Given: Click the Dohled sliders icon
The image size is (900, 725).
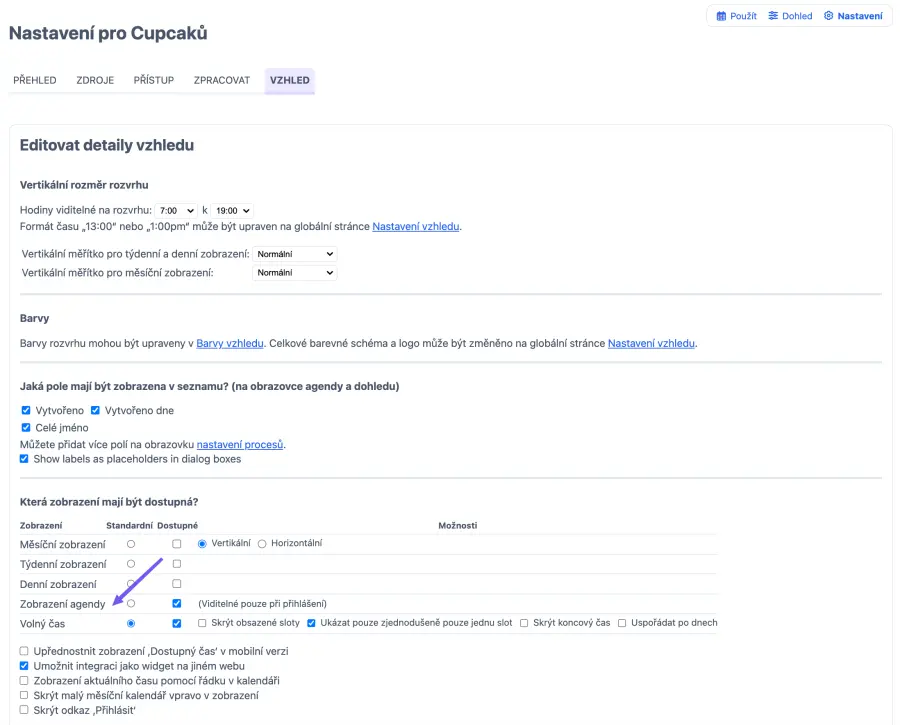Looking at the screenshot, I should coord(773,16).
